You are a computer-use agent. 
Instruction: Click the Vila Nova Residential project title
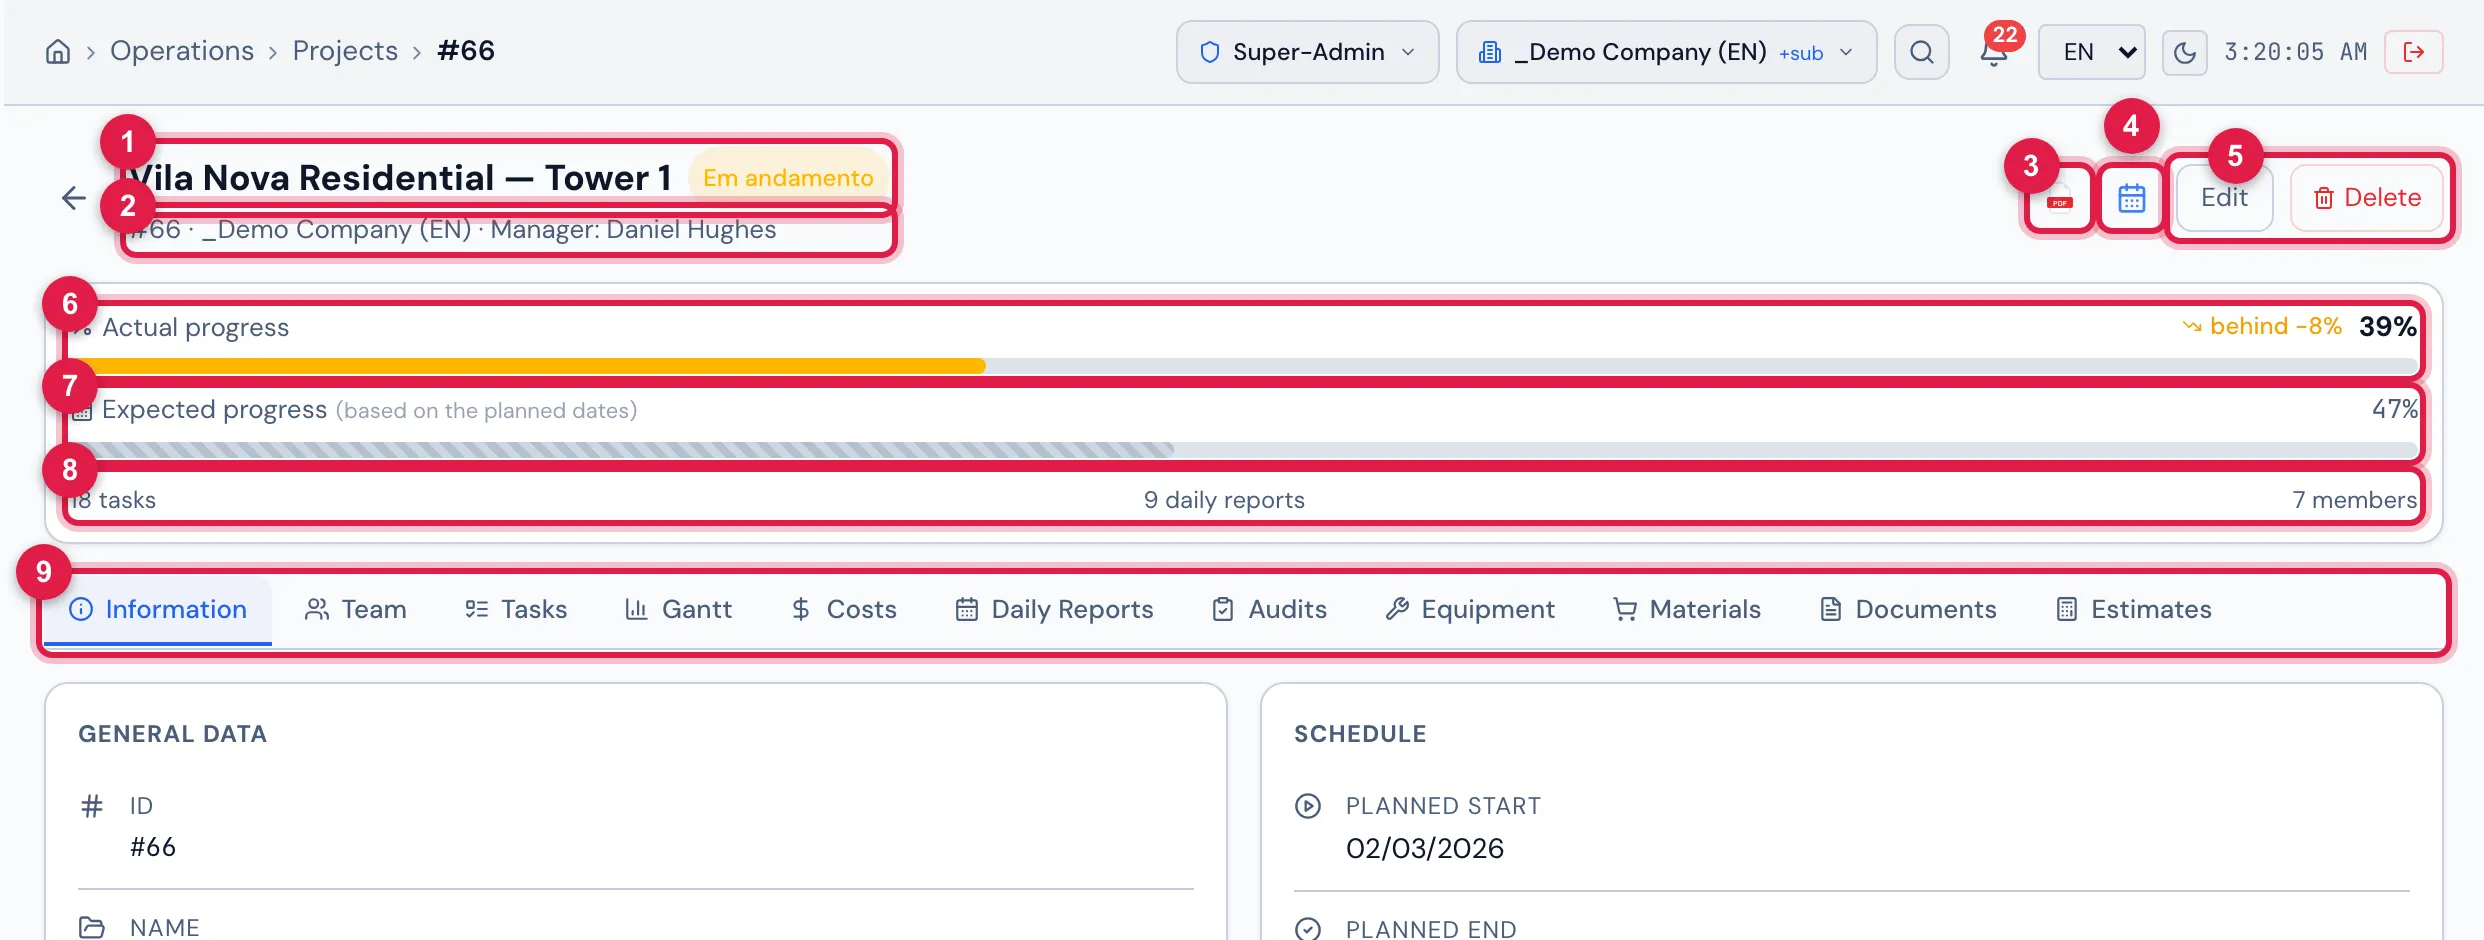click(400, 178)
